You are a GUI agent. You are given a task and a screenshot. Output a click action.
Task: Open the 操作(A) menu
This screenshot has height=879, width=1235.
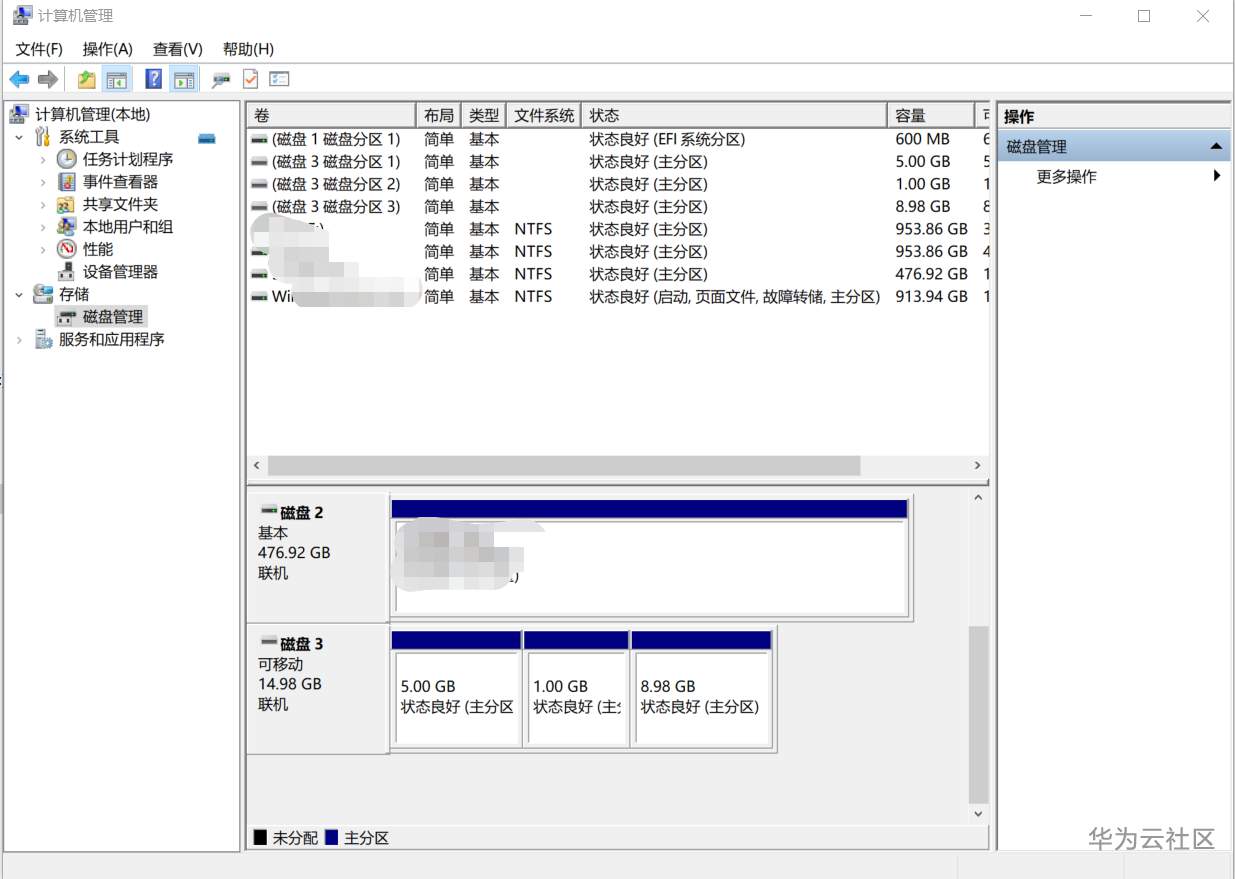(x=107, y=49)
